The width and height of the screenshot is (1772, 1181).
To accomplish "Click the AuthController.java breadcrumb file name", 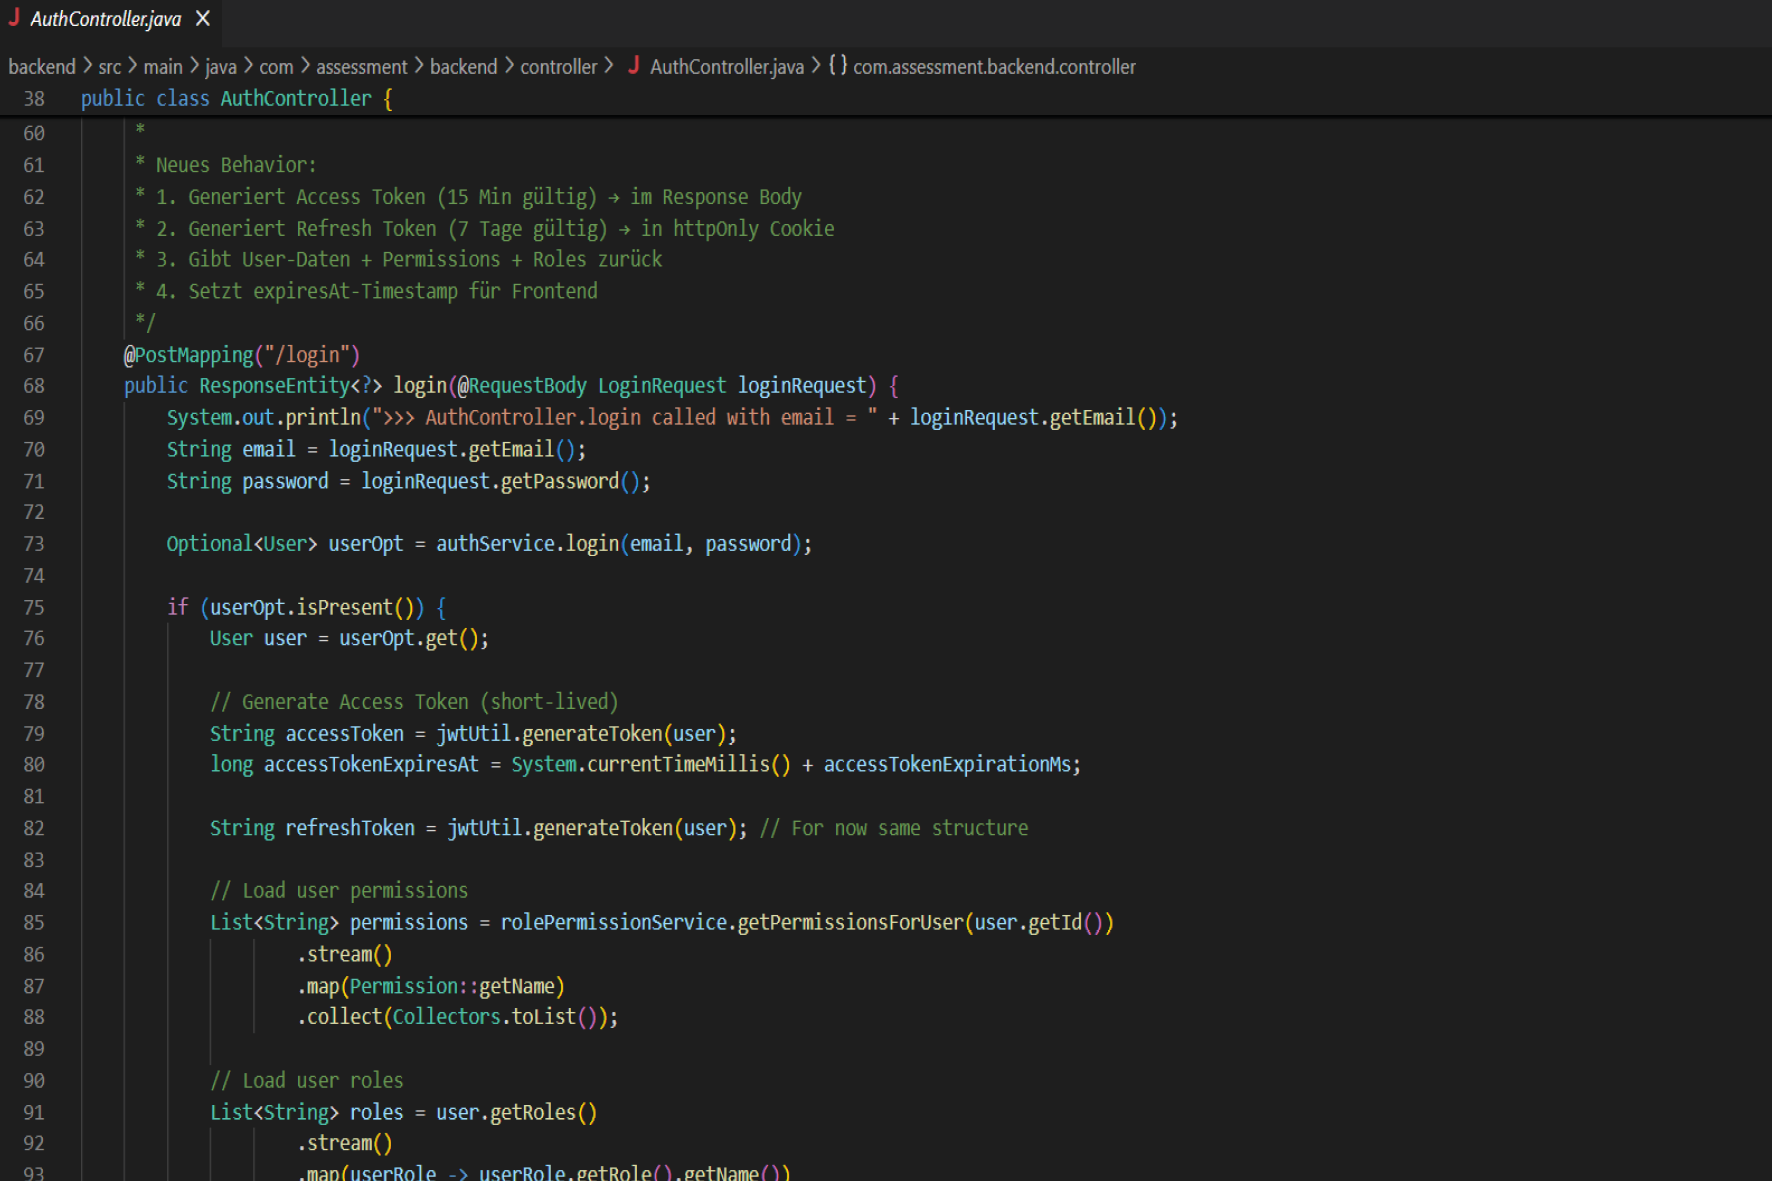I will (726, 67).
